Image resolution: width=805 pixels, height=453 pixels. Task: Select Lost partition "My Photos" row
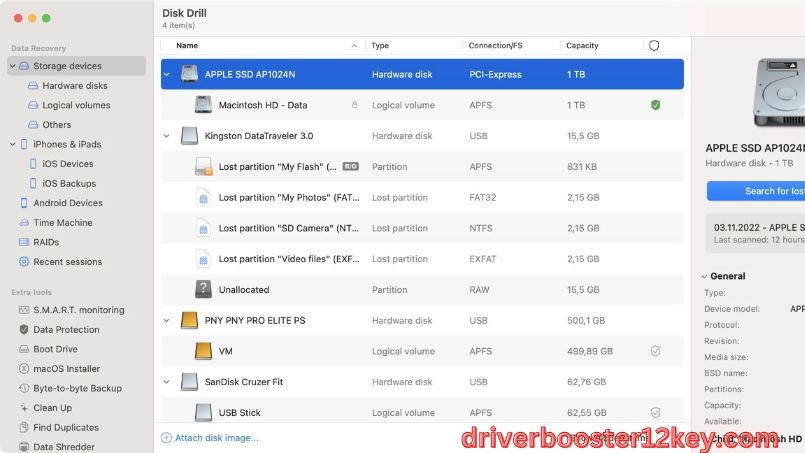click(422, 198)
